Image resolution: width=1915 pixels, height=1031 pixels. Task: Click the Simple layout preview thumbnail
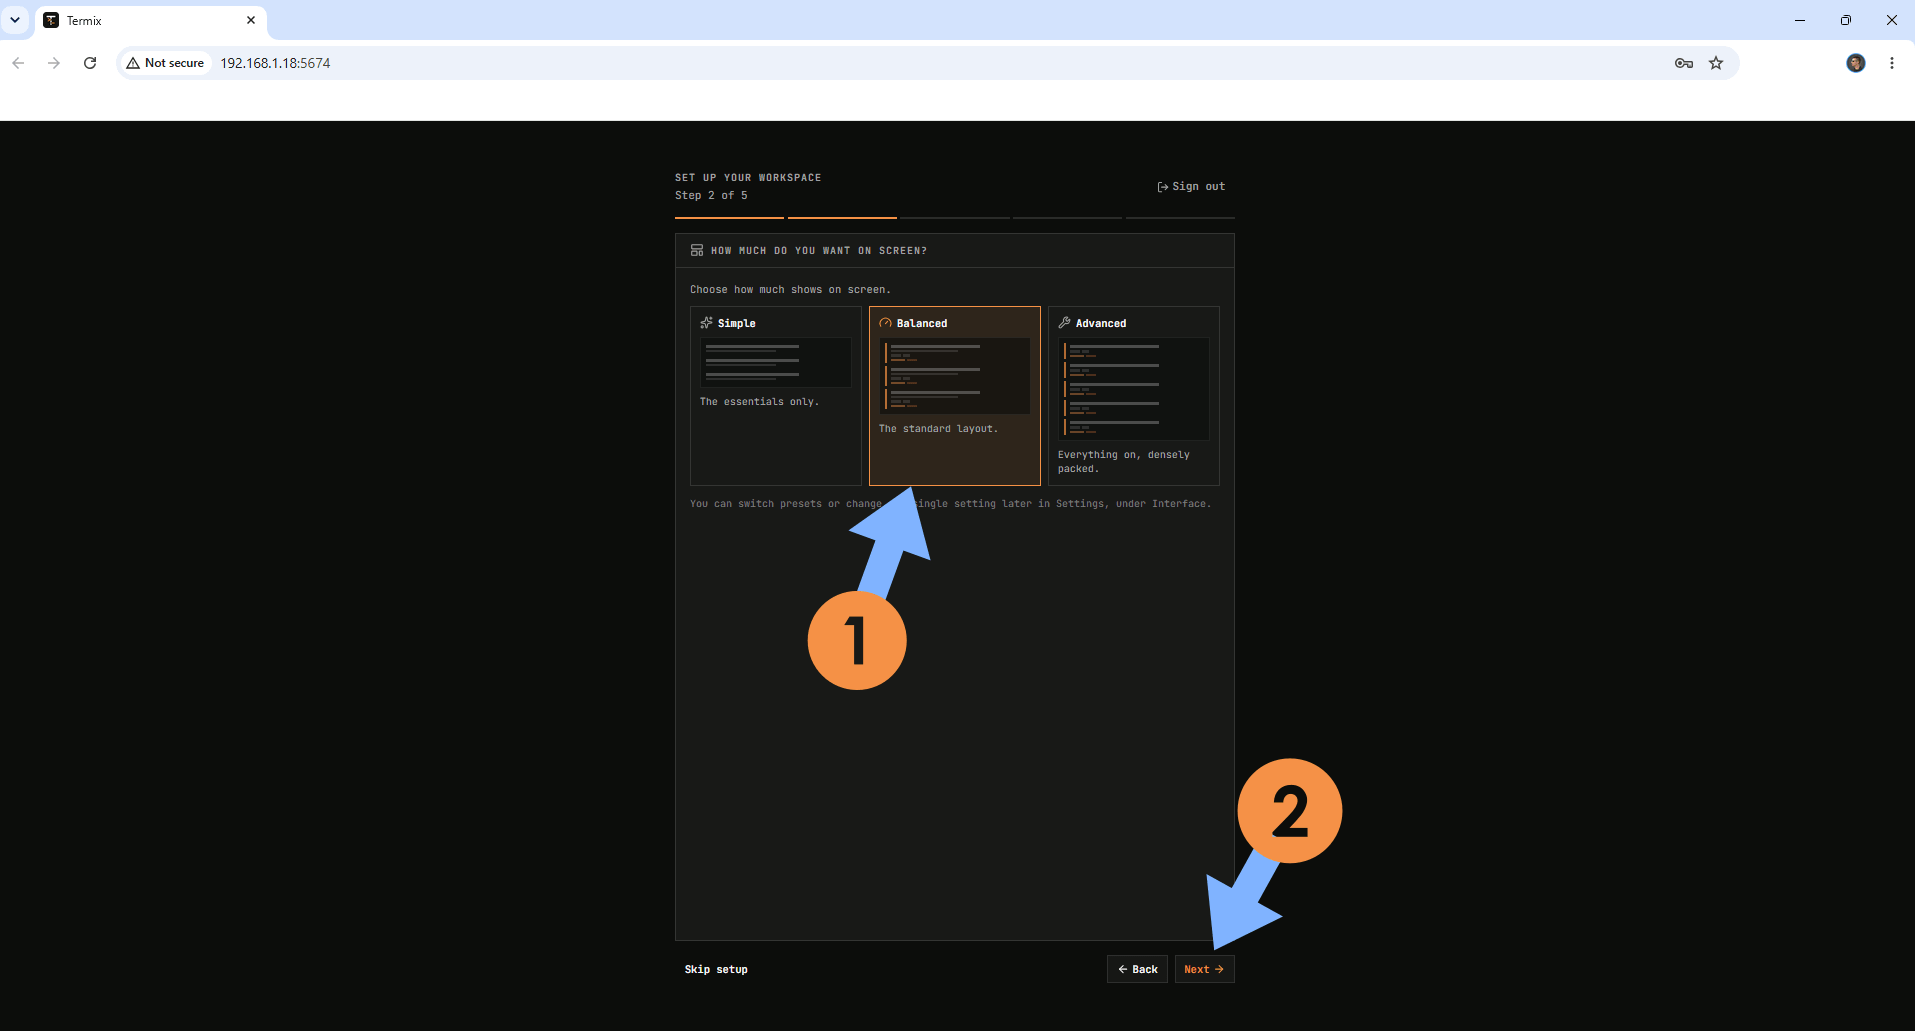(775, 362)
